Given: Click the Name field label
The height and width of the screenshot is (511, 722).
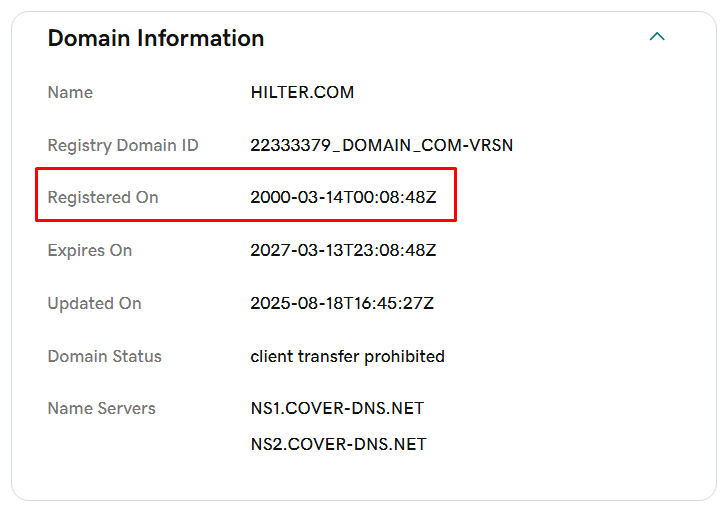Looking at the screenshot, I should point(70,92).
